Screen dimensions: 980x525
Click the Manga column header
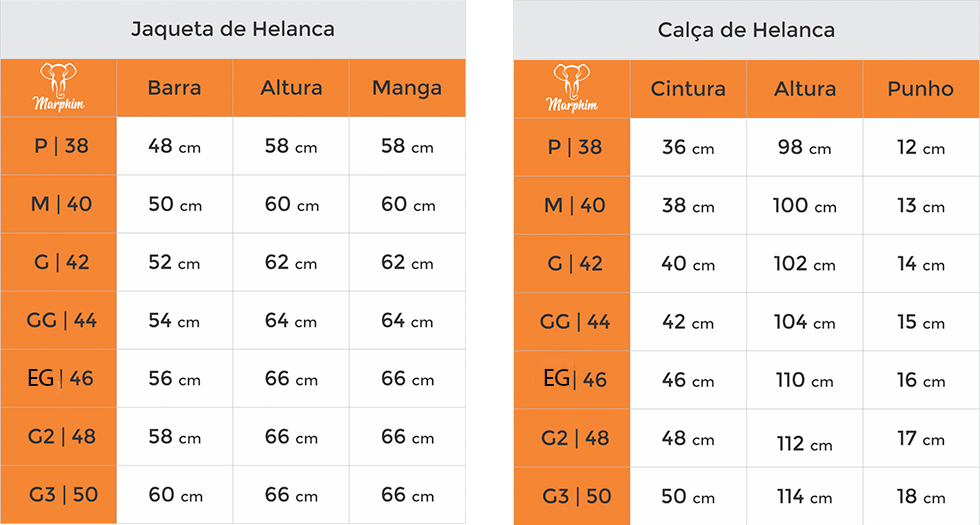click(406, 88)
